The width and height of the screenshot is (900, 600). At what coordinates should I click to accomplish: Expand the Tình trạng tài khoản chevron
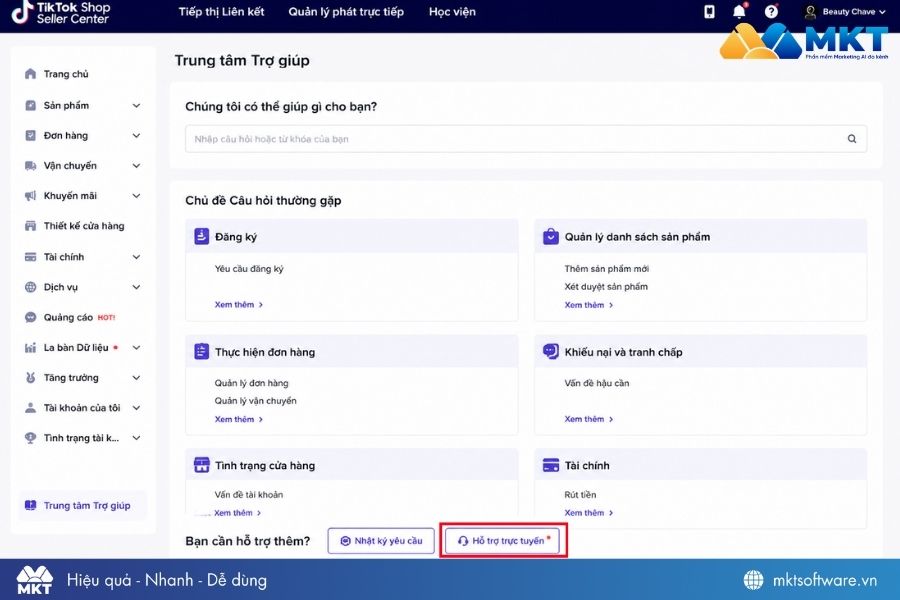pyautogui.click(x=137, y=438)
